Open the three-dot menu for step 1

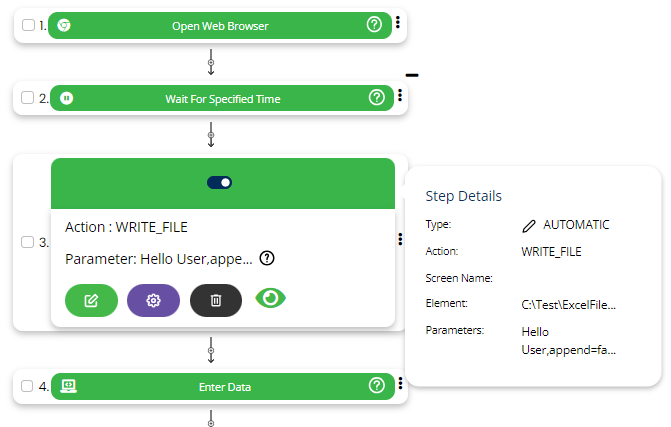398,22
